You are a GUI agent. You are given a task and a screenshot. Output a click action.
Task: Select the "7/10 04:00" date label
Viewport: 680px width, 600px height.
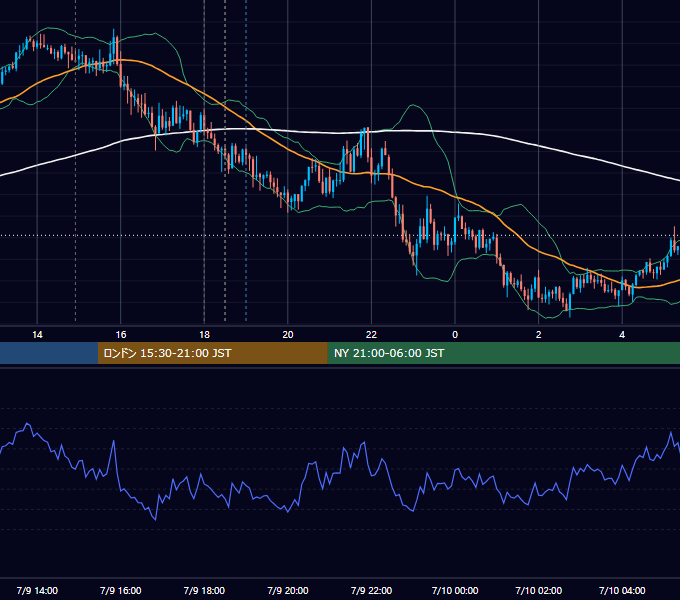622,590
